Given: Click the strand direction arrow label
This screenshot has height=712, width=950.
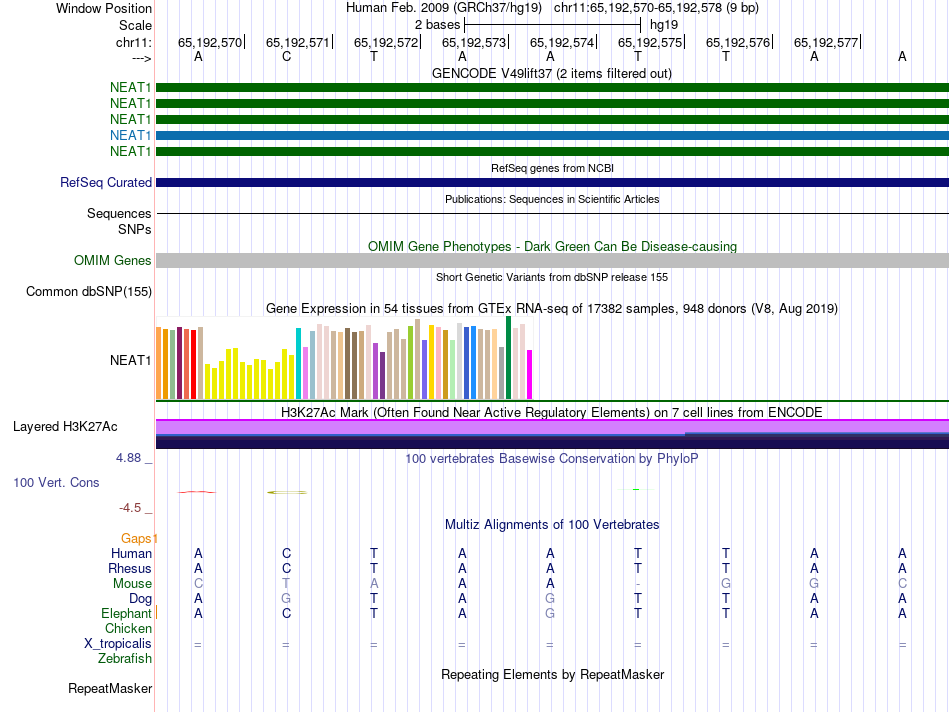Looking at the screenshot, I should pyautogui.click(x=142, y=58).
